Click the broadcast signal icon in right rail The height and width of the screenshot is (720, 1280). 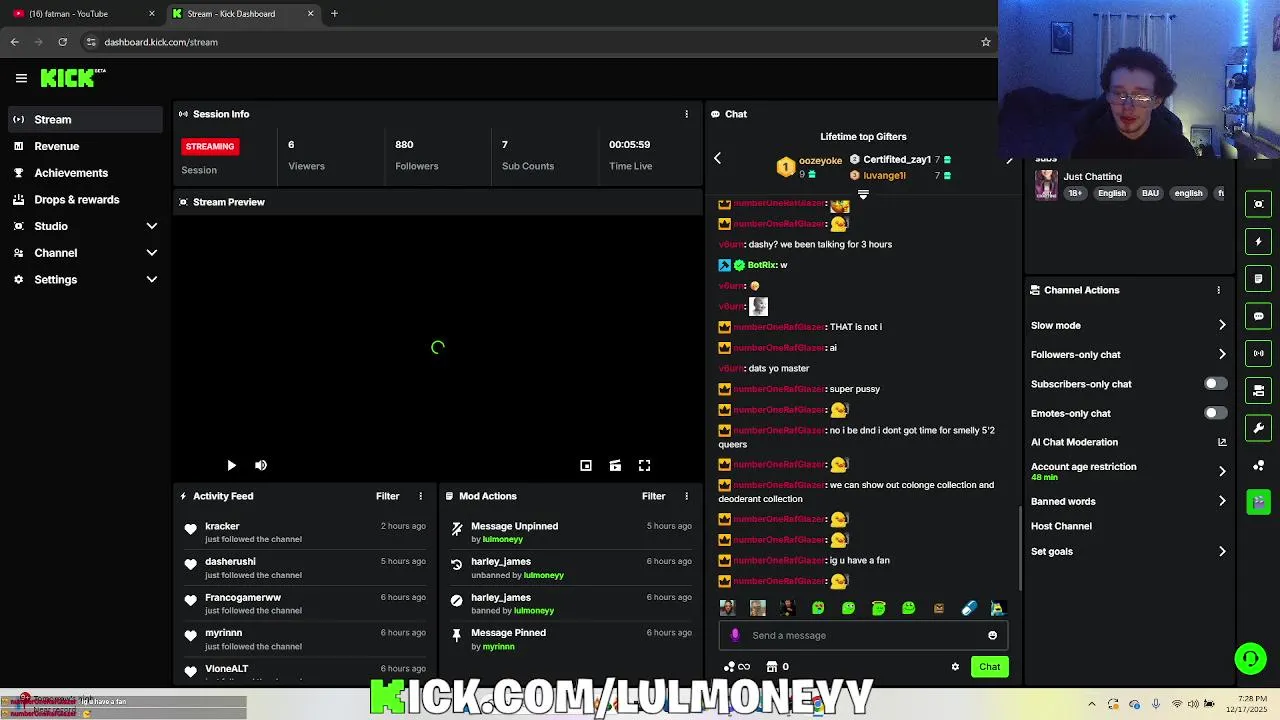(x=1259, y=353)
